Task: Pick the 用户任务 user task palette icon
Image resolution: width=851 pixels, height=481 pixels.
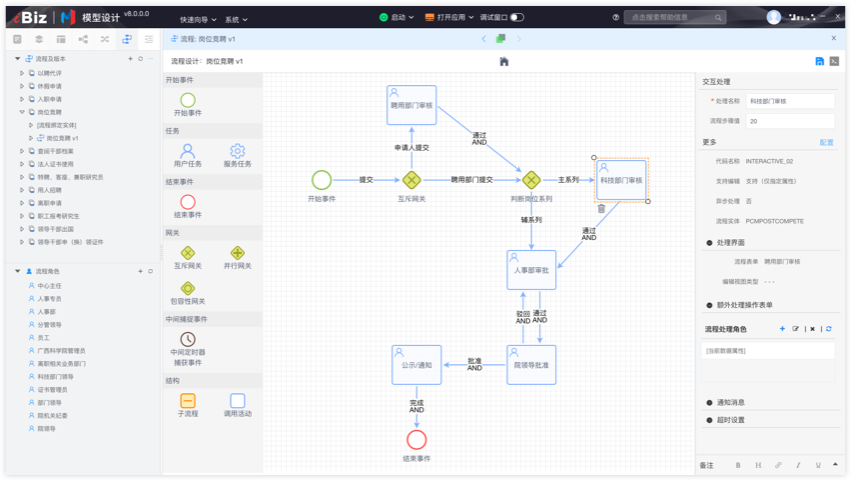Action: point(188,150)
